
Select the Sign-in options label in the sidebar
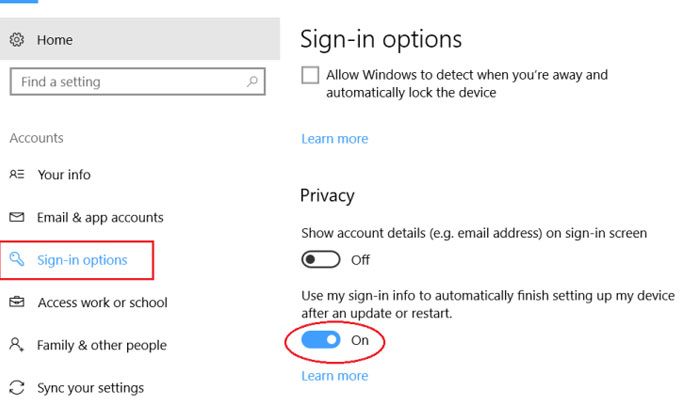[x=82, y=260]
